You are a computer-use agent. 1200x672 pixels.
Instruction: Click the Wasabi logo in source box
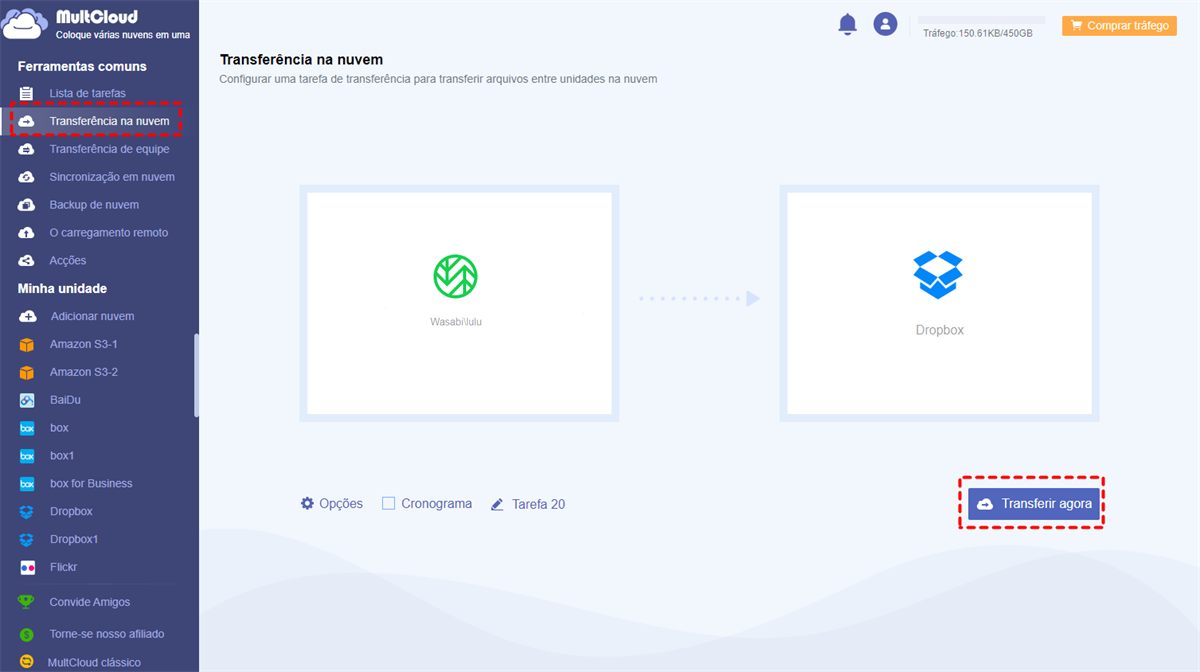pyautogui.click(x=455, y=276)
